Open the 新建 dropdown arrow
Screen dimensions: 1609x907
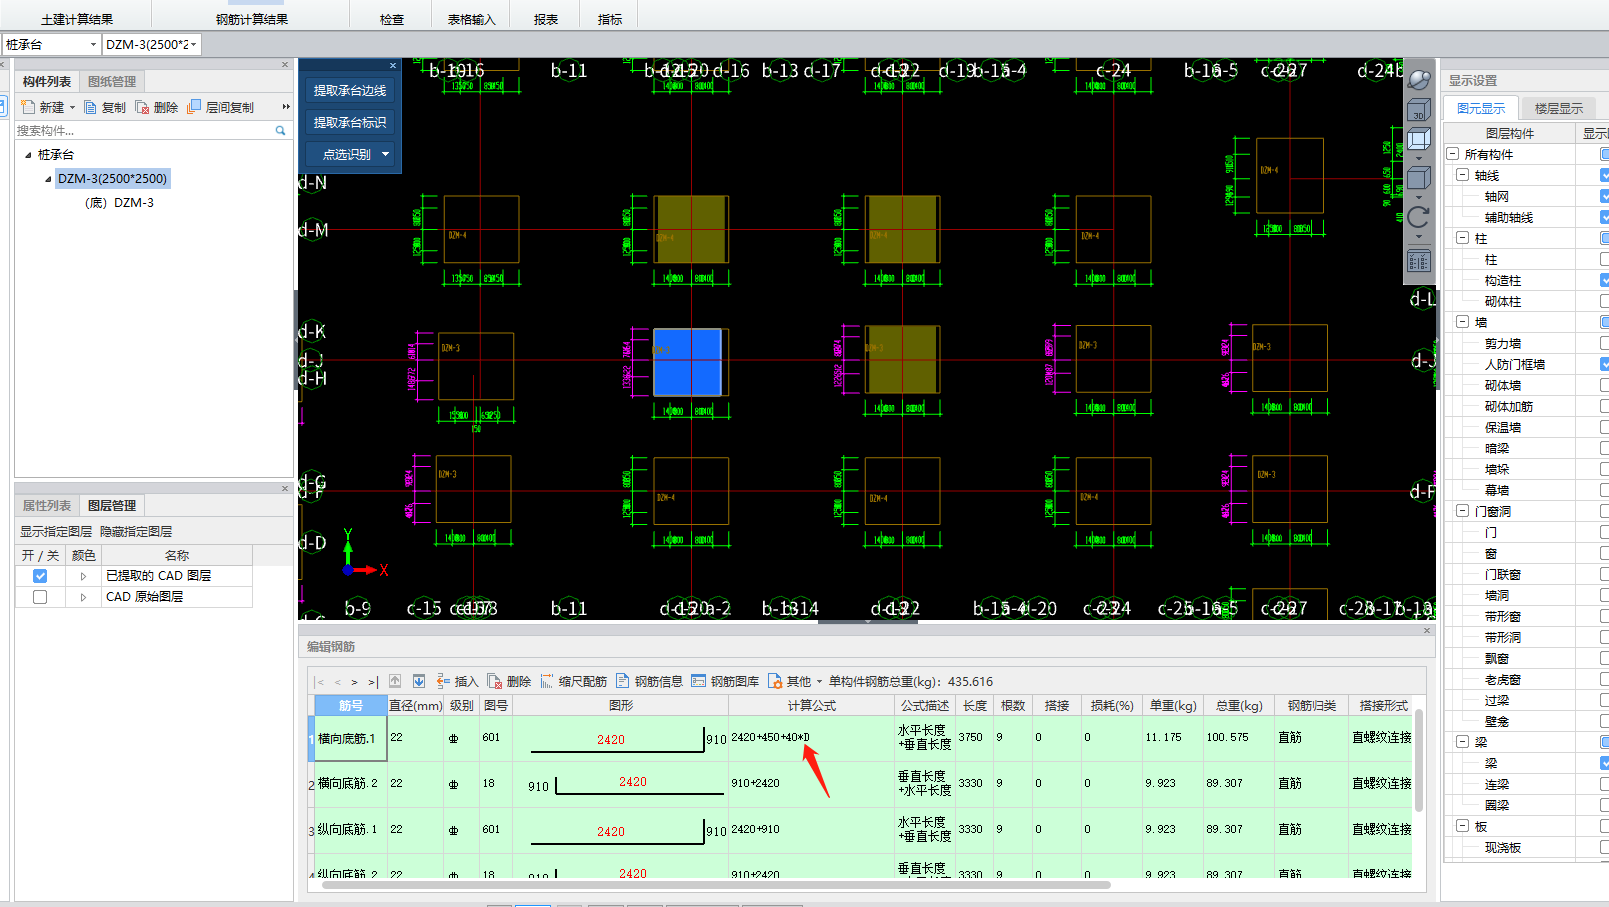click(x=72, y=108)
